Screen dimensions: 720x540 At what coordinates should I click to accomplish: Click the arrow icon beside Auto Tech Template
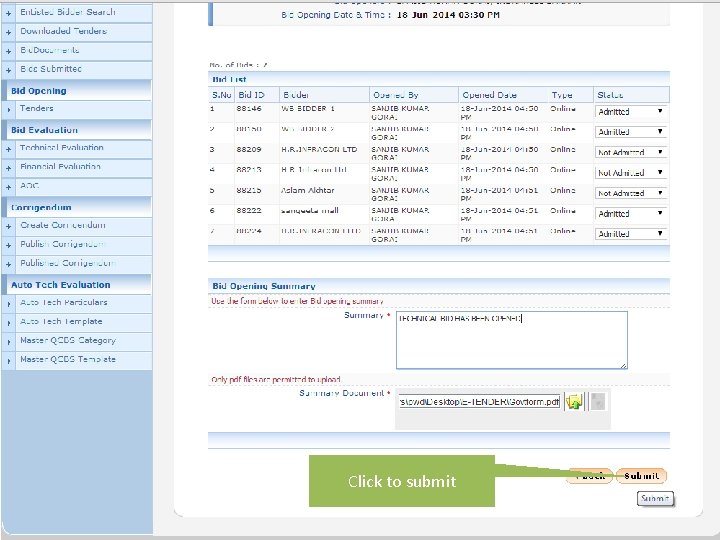coord(9,323)
